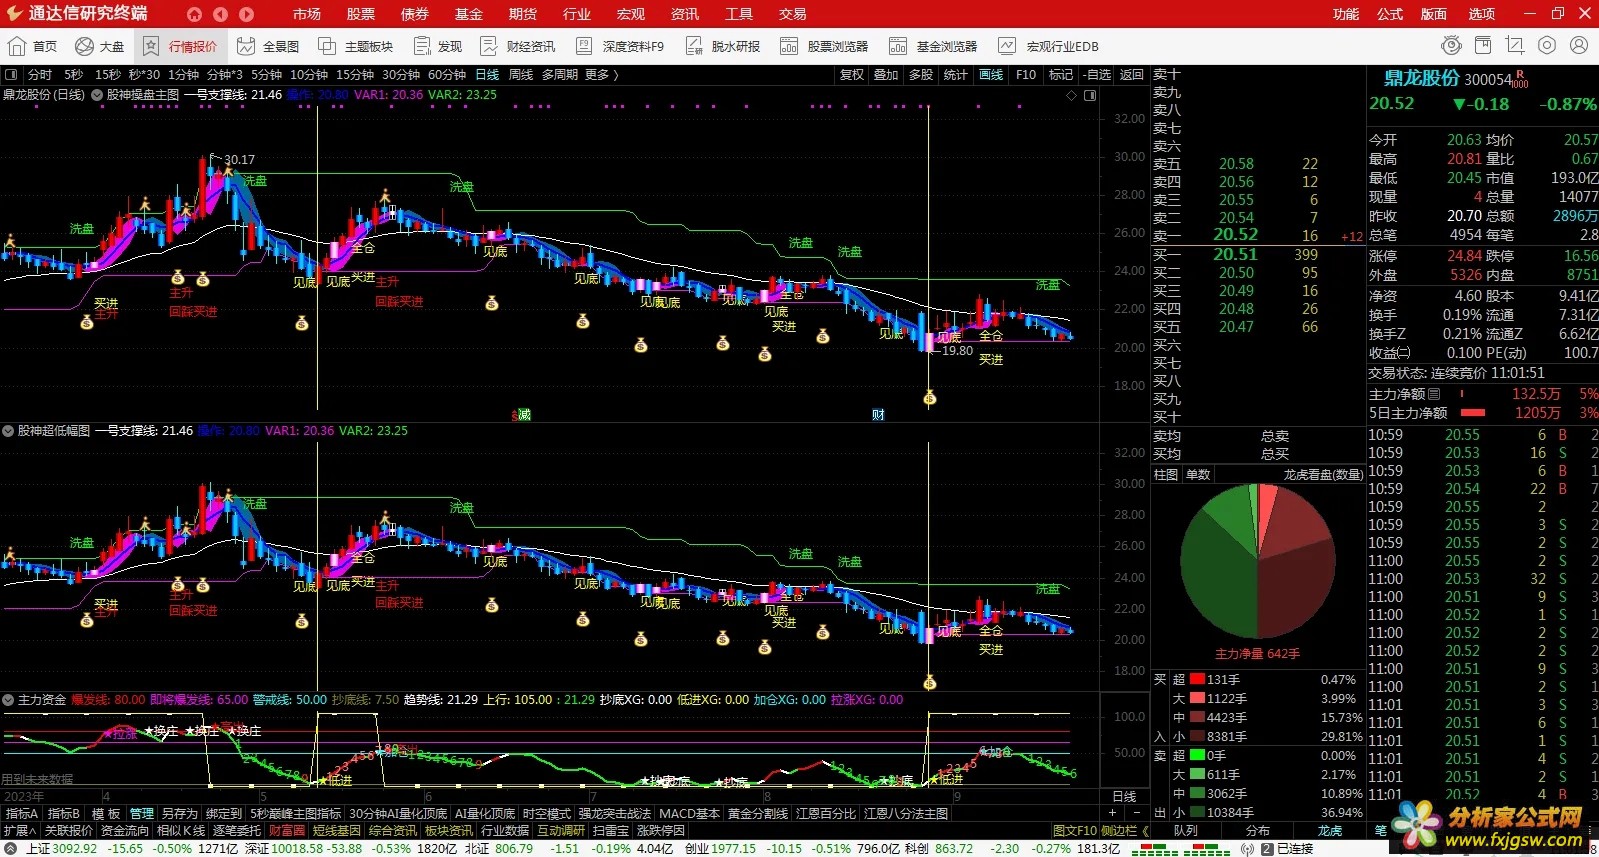The image size is (1599, 857).
Task: Expand the 主力资金 indicator dropdown
Action: [8, 700]
